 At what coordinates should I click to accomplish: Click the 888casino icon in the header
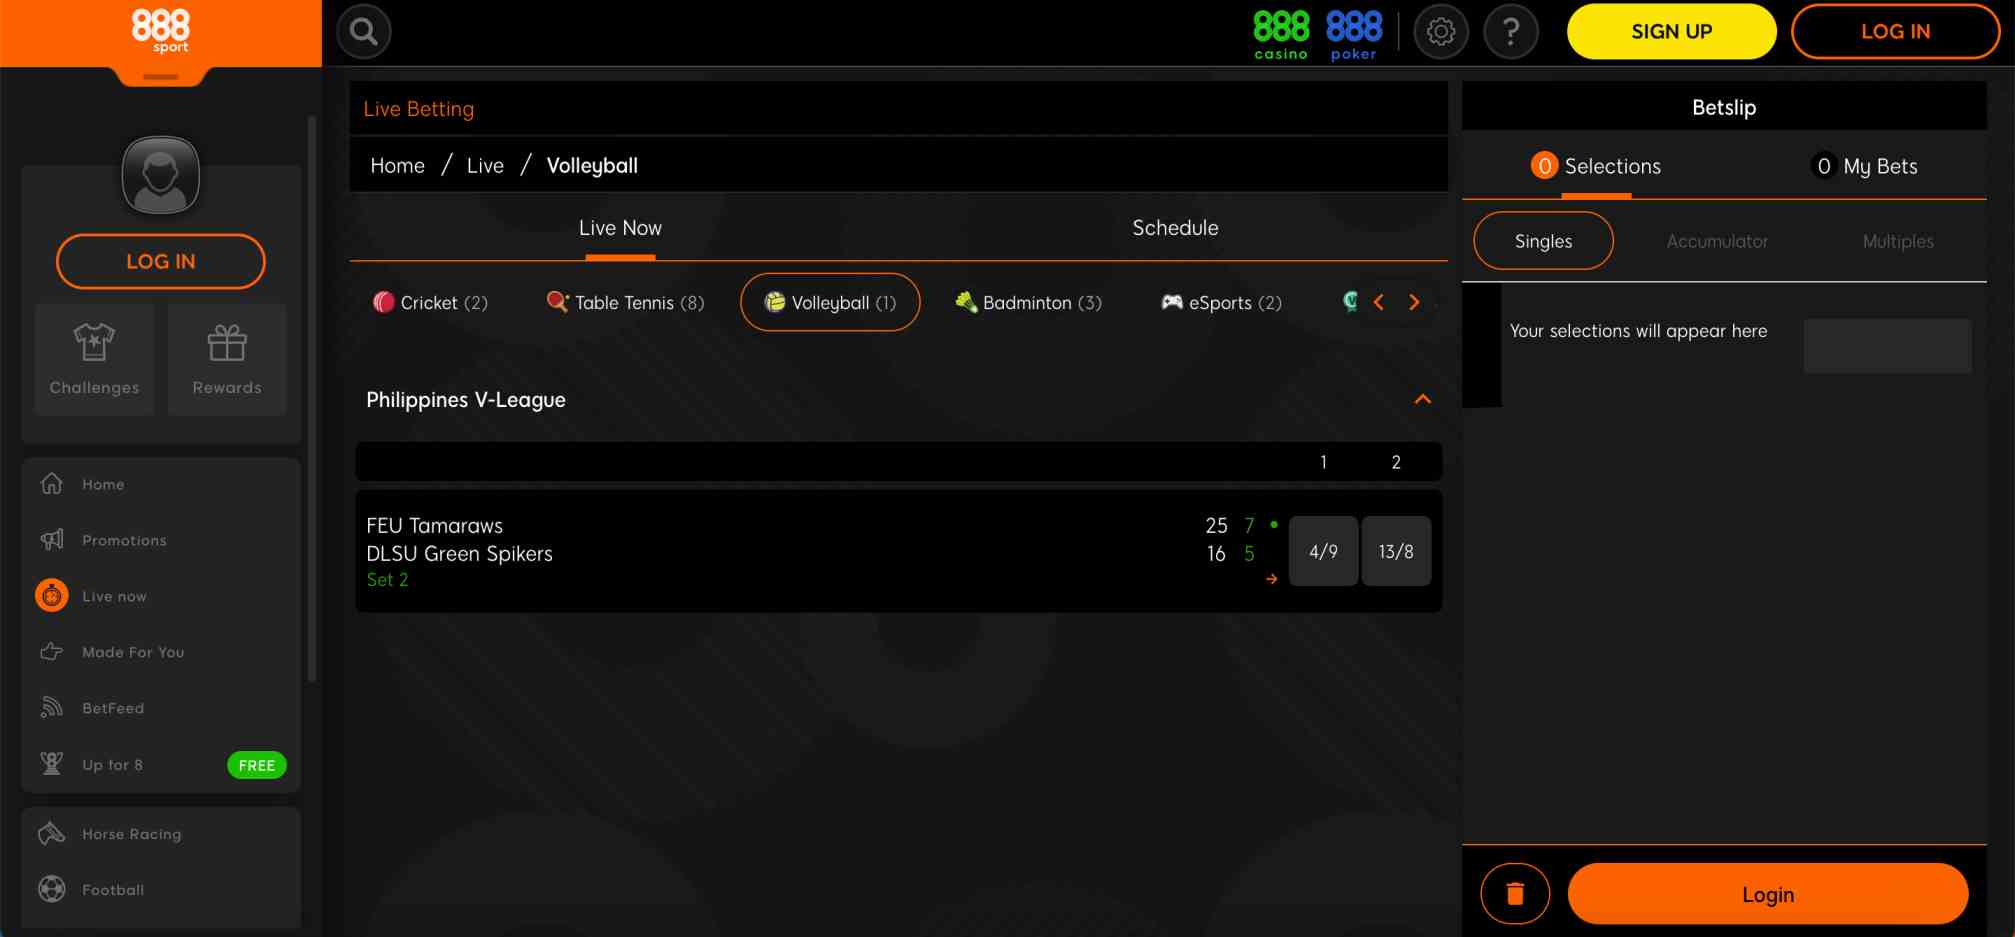point(1280,30)
